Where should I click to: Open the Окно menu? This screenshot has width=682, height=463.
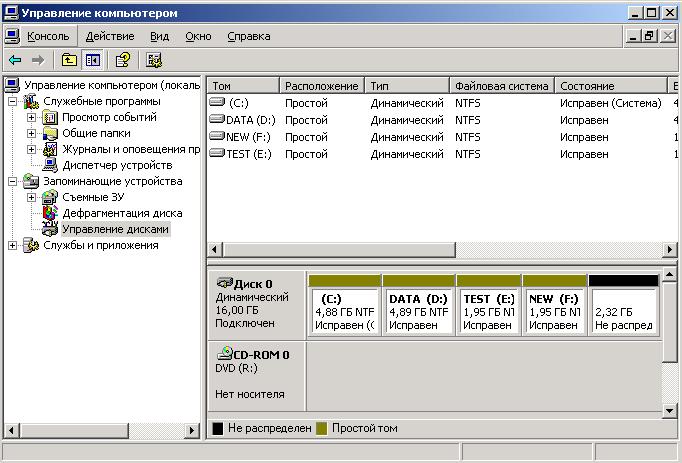(198, 36)
